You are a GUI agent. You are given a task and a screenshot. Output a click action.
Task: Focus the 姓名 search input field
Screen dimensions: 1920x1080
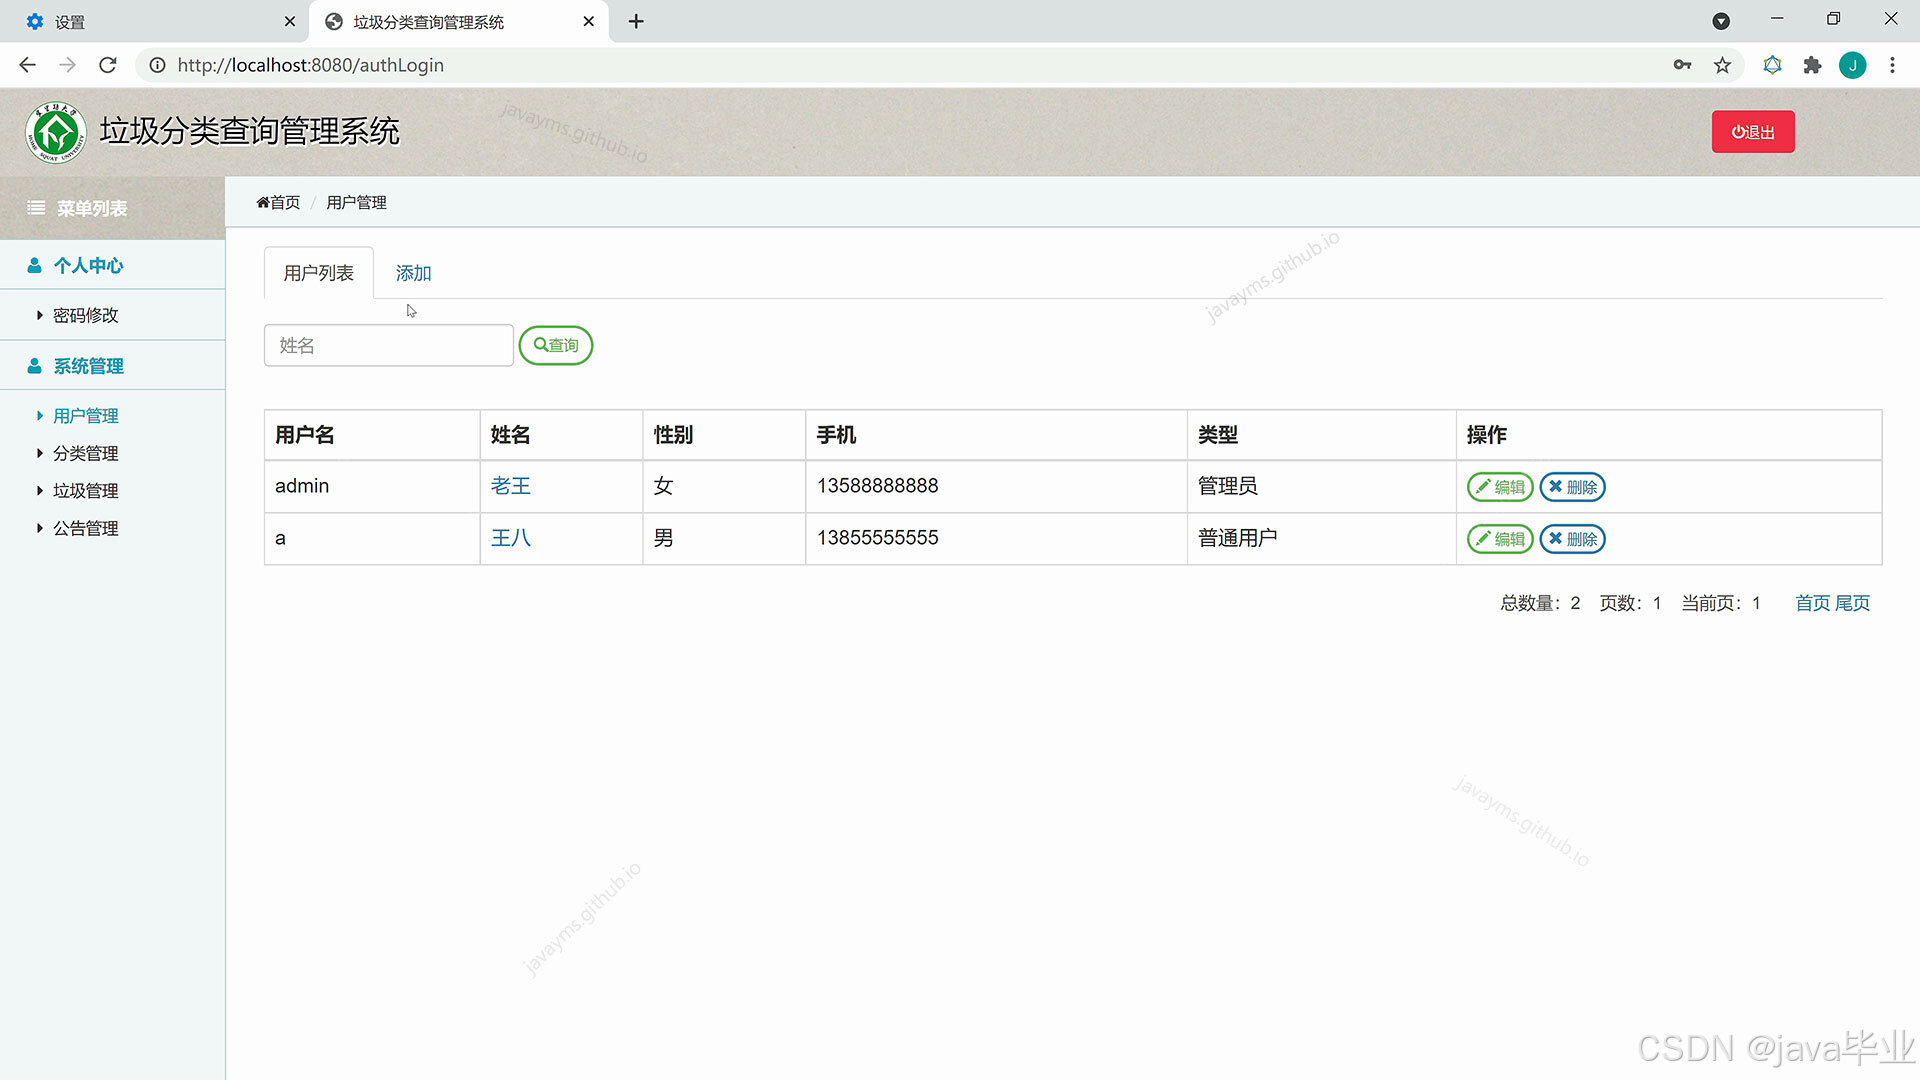[388, 345]
